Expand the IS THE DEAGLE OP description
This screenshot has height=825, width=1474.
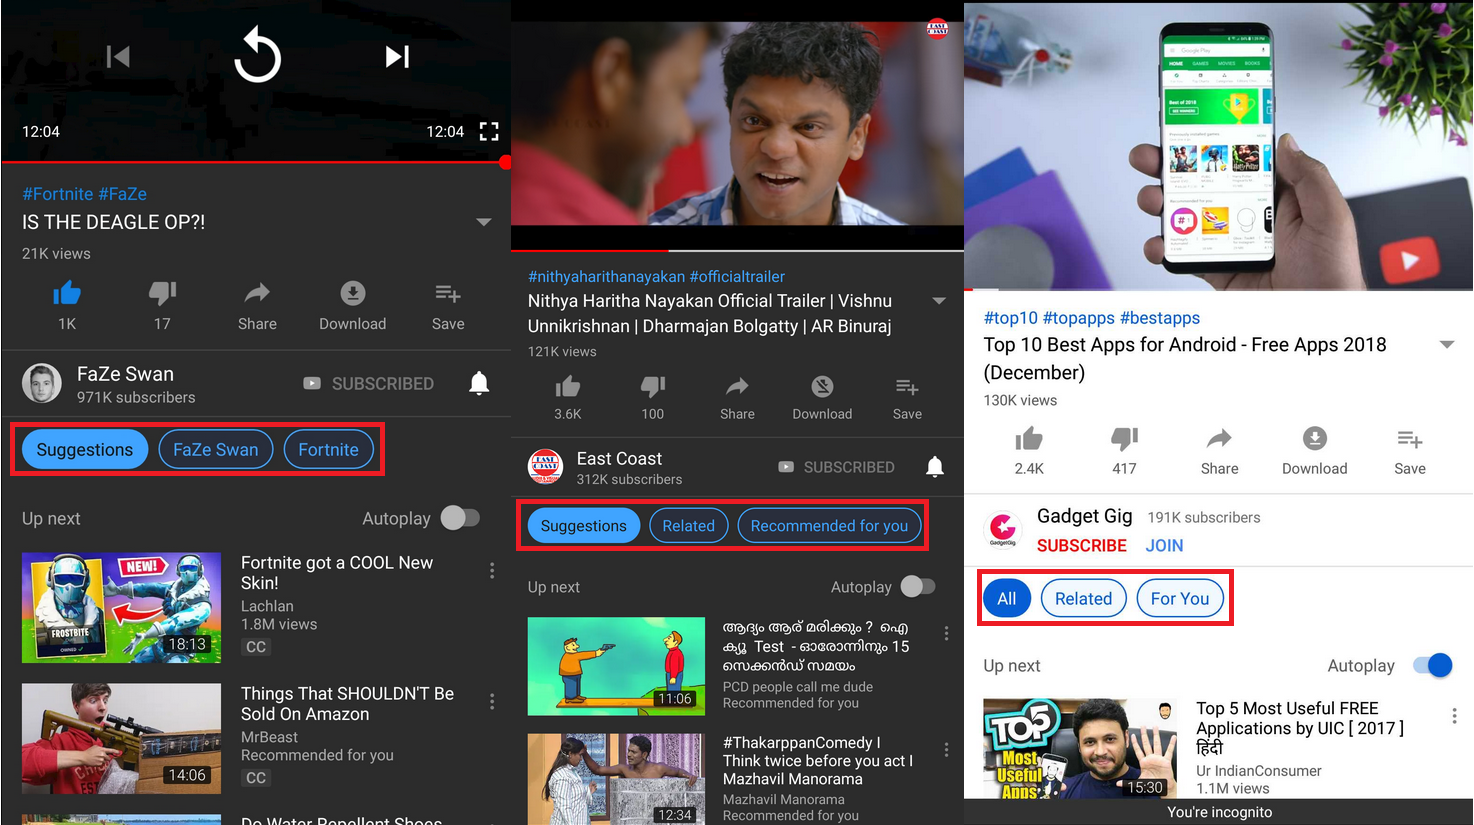(x=484, y=222)
